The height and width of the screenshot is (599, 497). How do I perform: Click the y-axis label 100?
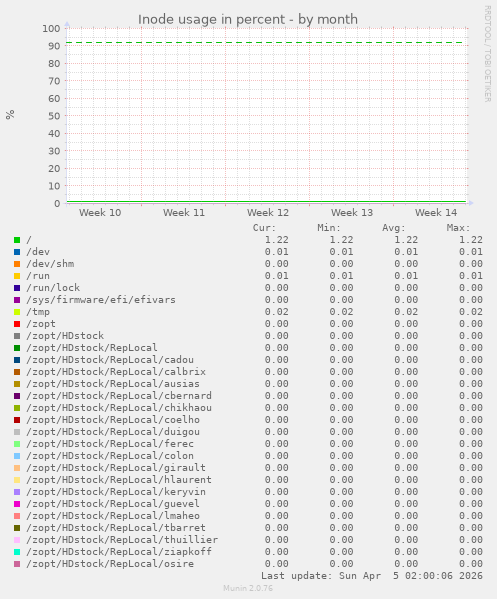click(51, 29)
